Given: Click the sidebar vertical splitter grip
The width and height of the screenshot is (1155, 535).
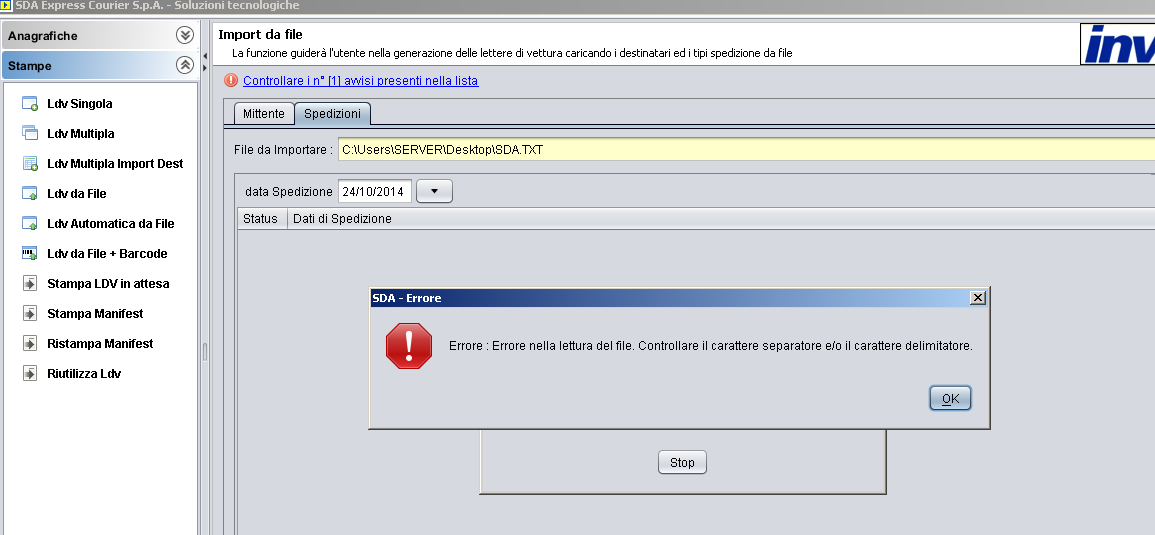Looking at the screenshot, I should click(x=205, y=352).
